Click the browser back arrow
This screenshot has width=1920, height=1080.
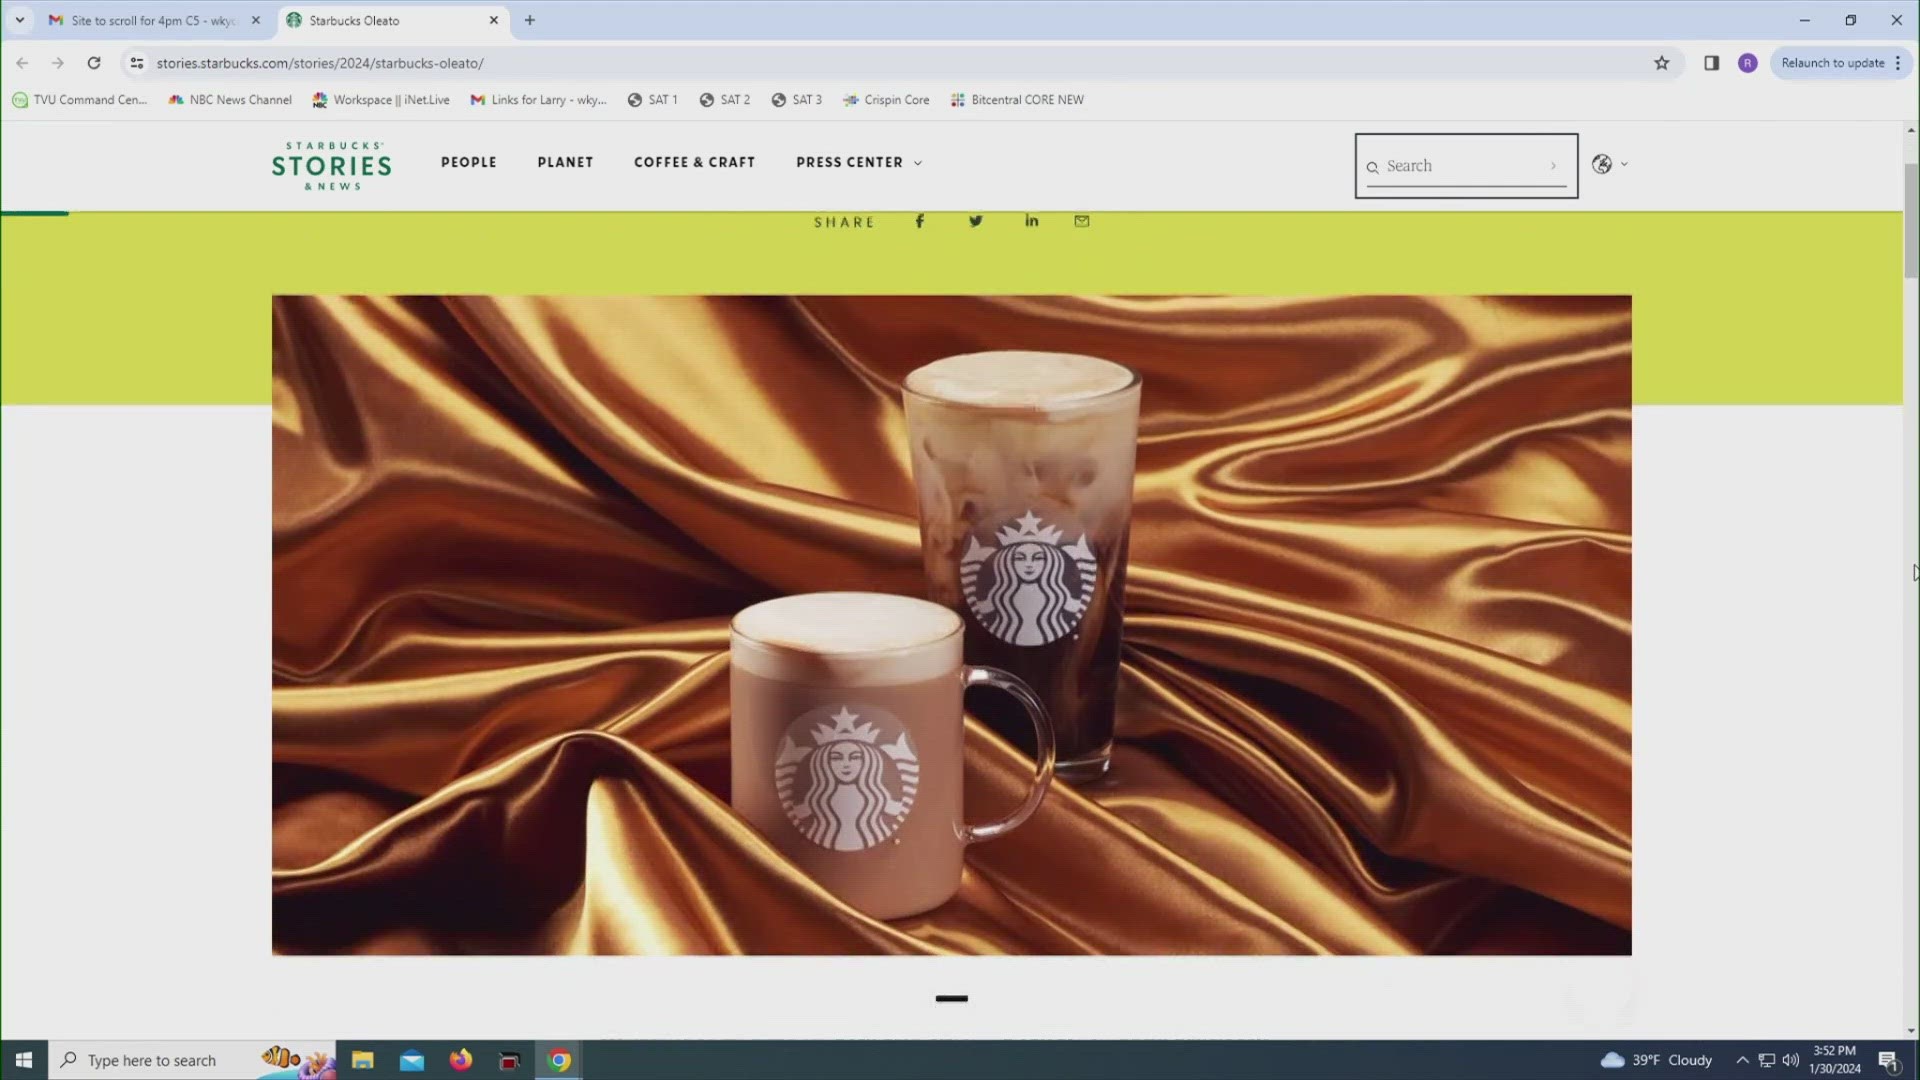(22, 63)
